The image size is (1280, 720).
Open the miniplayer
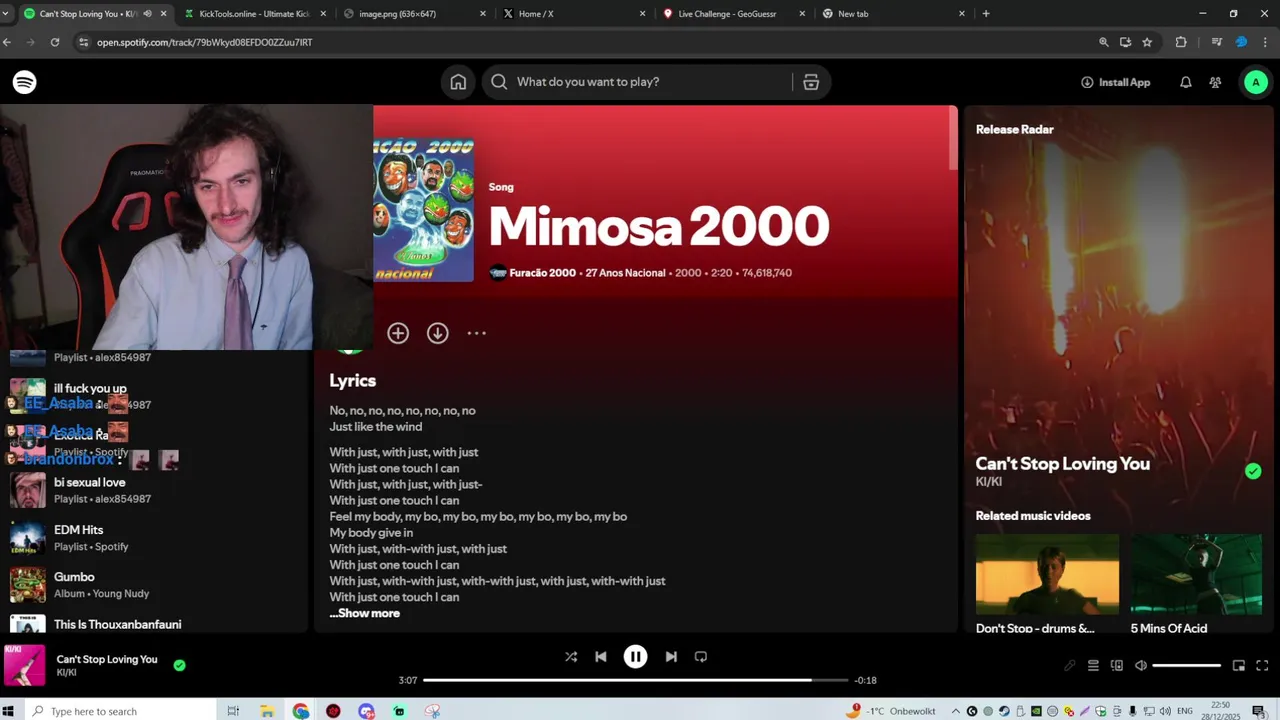[x=1238, y=666]
